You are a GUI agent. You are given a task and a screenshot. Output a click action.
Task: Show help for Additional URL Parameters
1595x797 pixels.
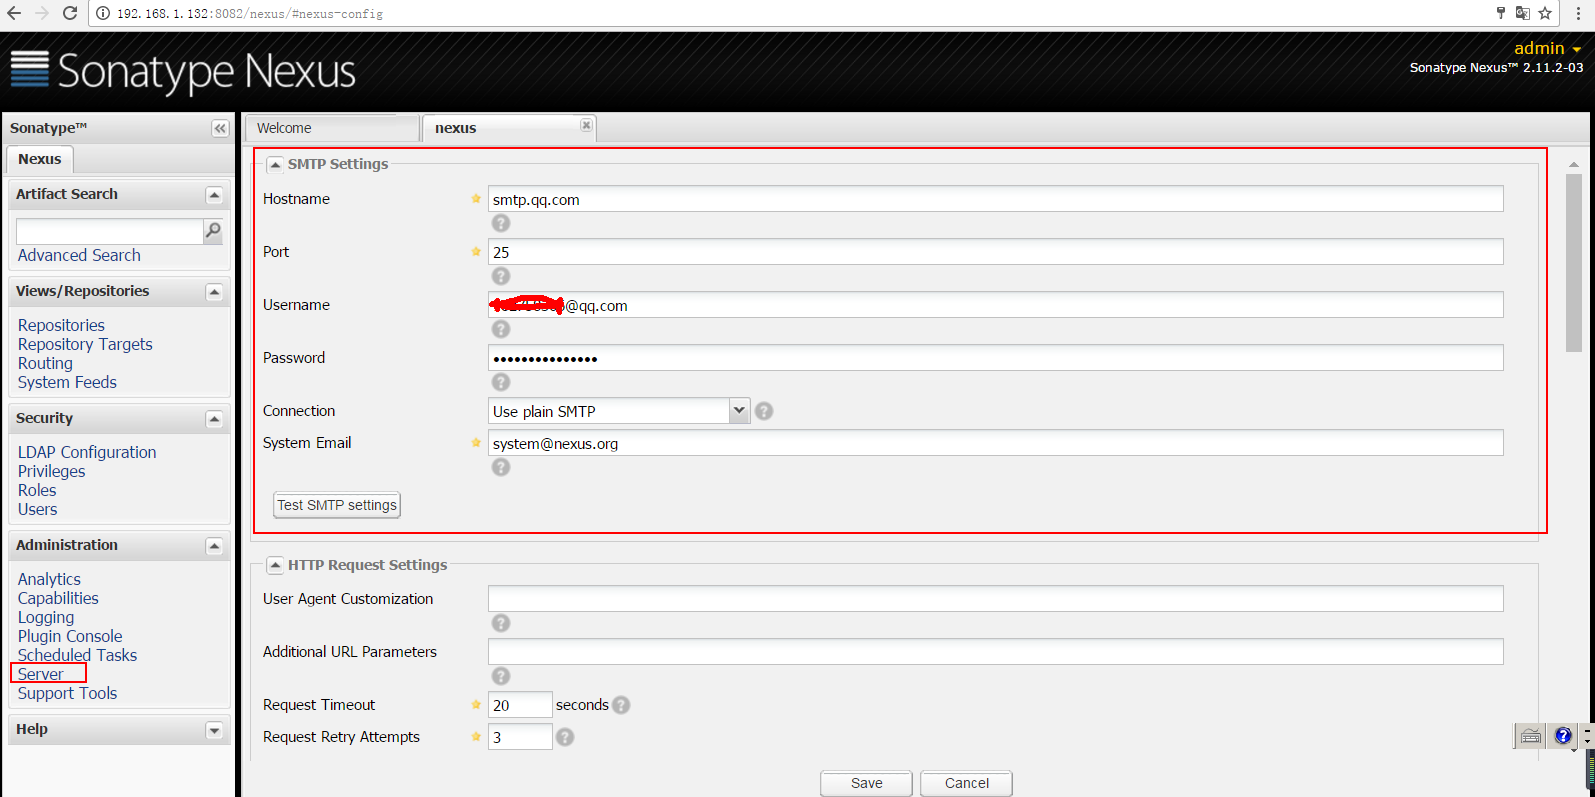point(501,676)
